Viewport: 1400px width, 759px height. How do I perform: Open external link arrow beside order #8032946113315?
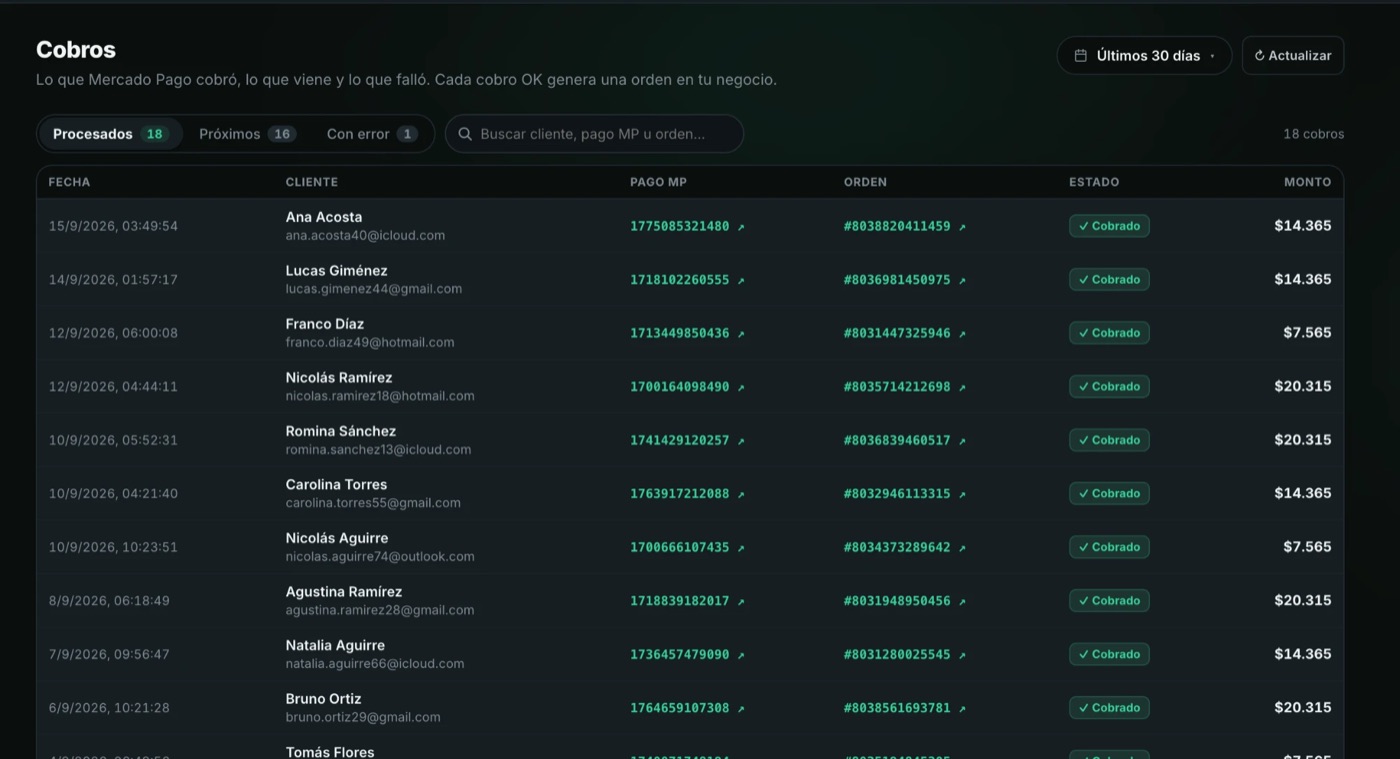pos(962,495)
